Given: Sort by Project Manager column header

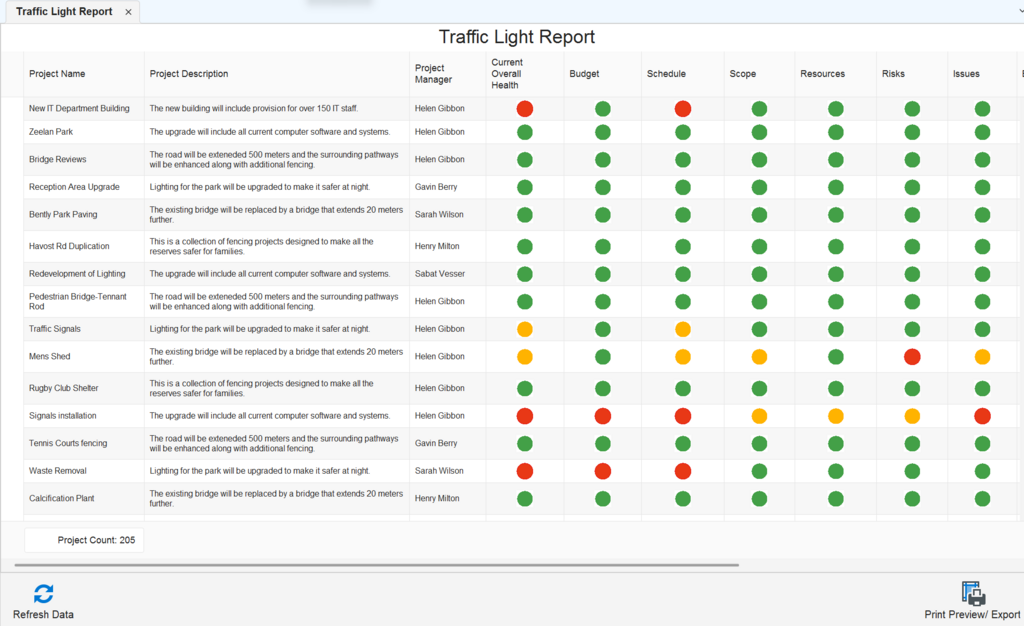Looking at the screenshot, I should coord(434,74).
